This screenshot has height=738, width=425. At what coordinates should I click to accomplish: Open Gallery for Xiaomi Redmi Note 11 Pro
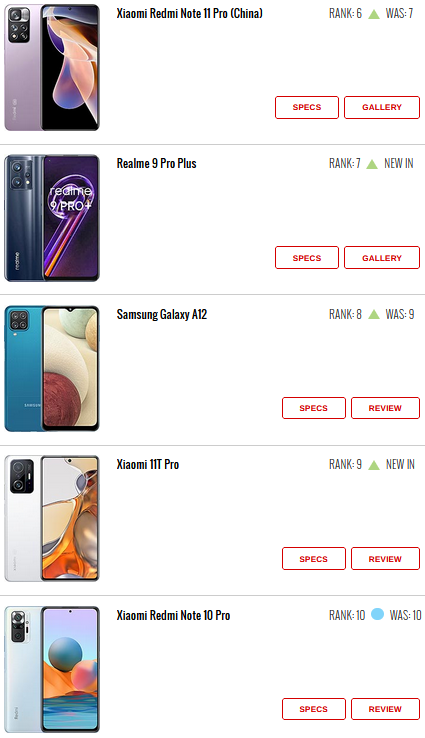tap(382, 107)
